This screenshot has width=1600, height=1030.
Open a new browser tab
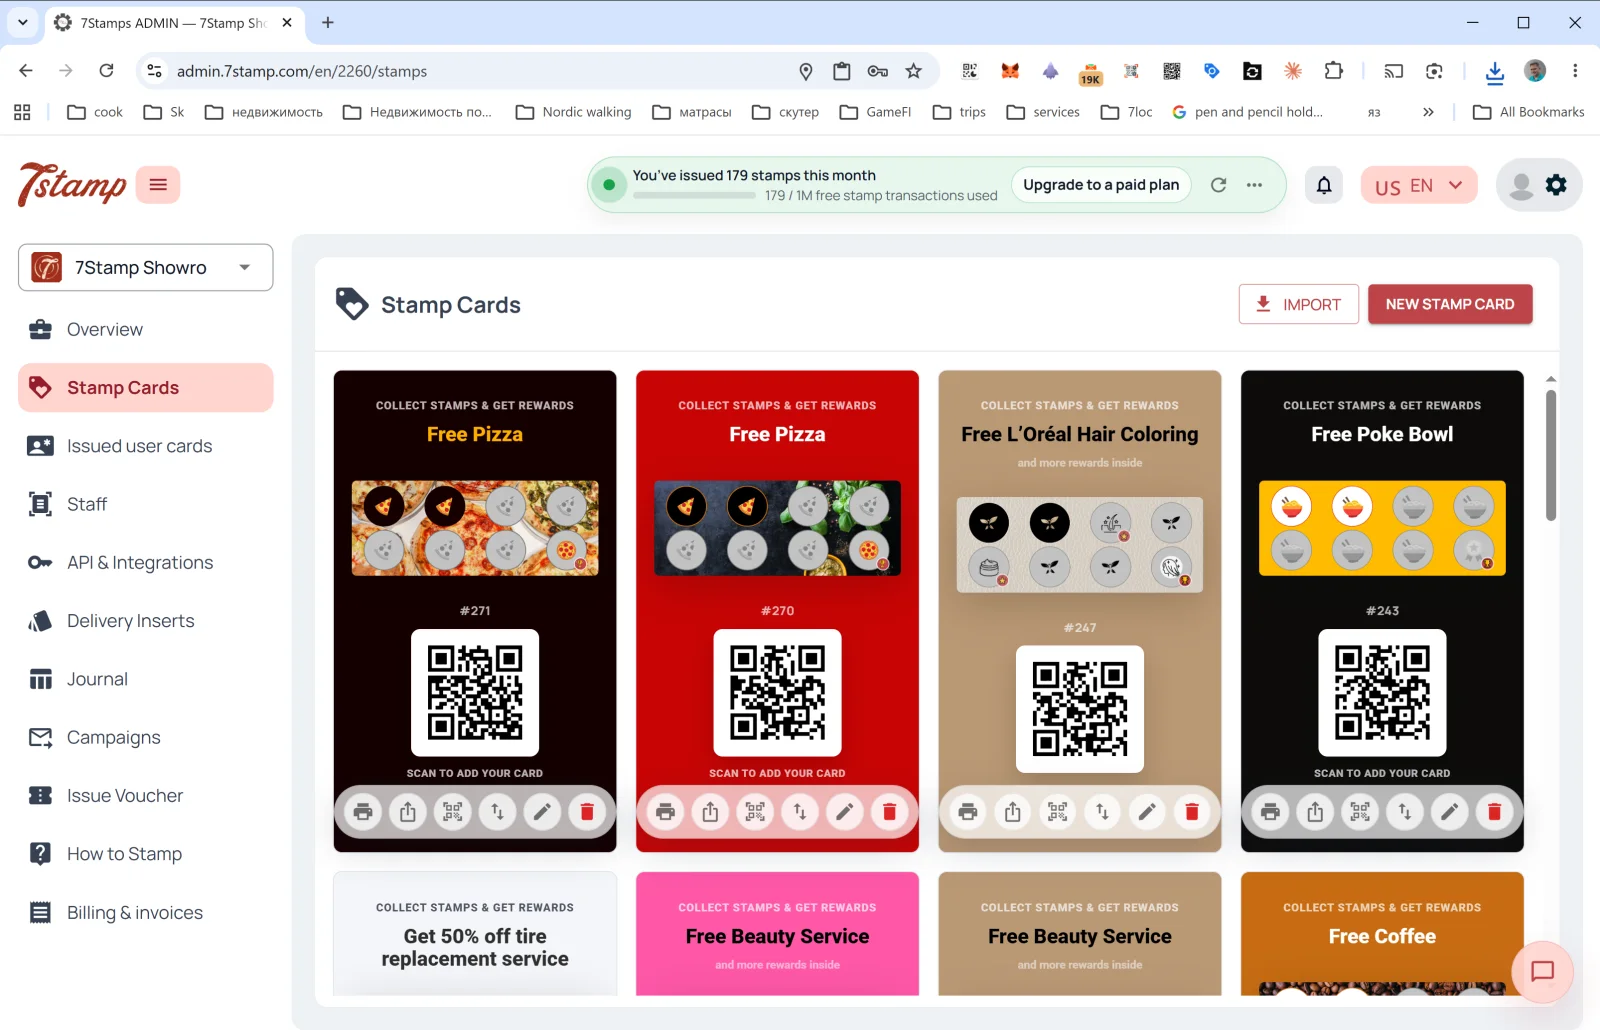pos(328,22)
